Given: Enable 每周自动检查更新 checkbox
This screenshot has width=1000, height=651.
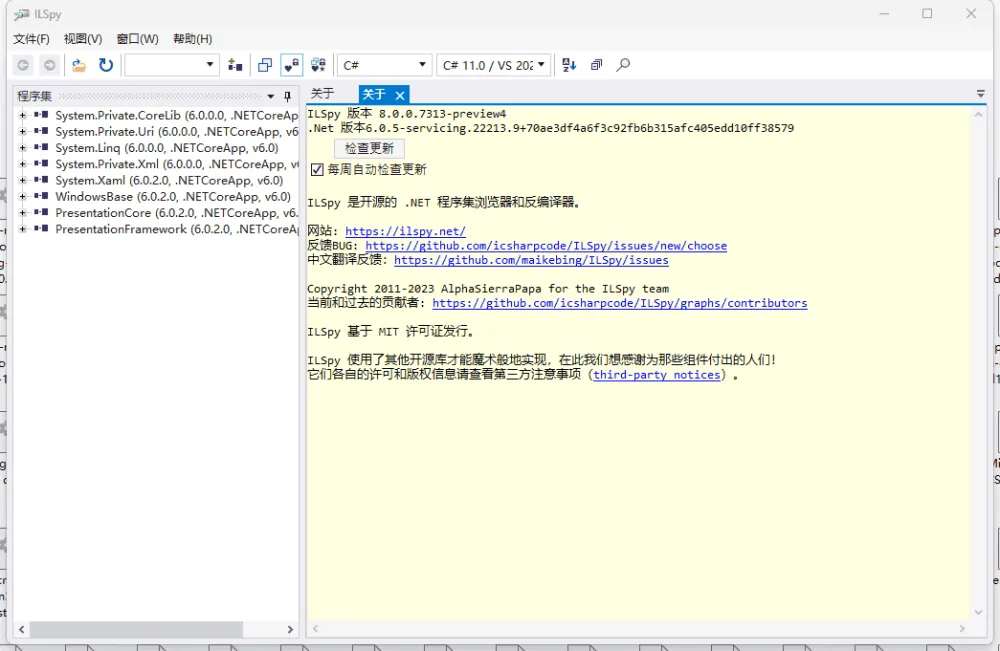Looking at the screenshot, I should (317, 168).
